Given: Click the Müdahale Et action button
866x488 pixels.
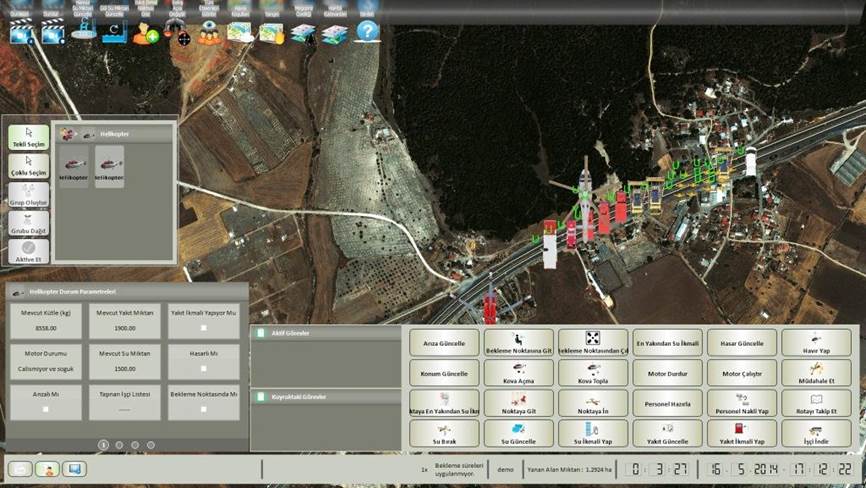Looking at the screenshot, I should click(815, 373).
